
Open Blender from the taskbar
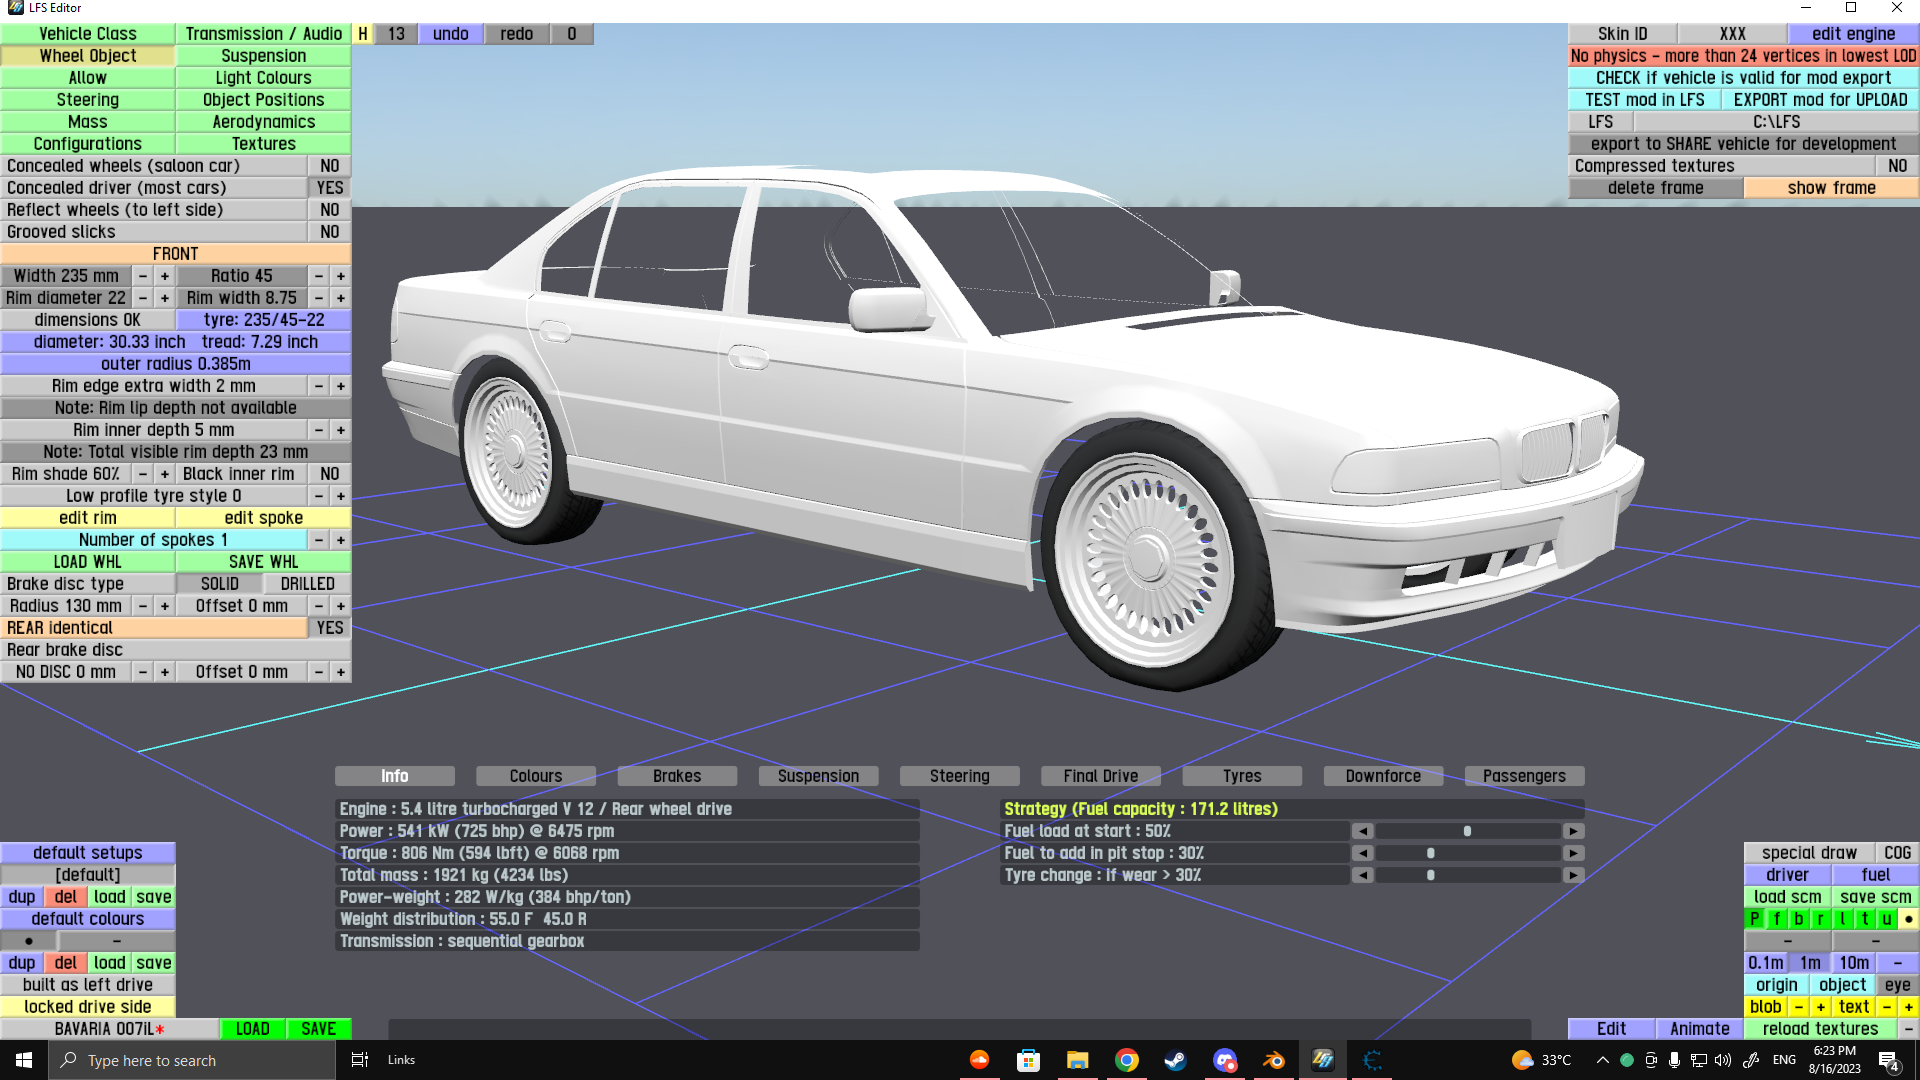1274,1060
